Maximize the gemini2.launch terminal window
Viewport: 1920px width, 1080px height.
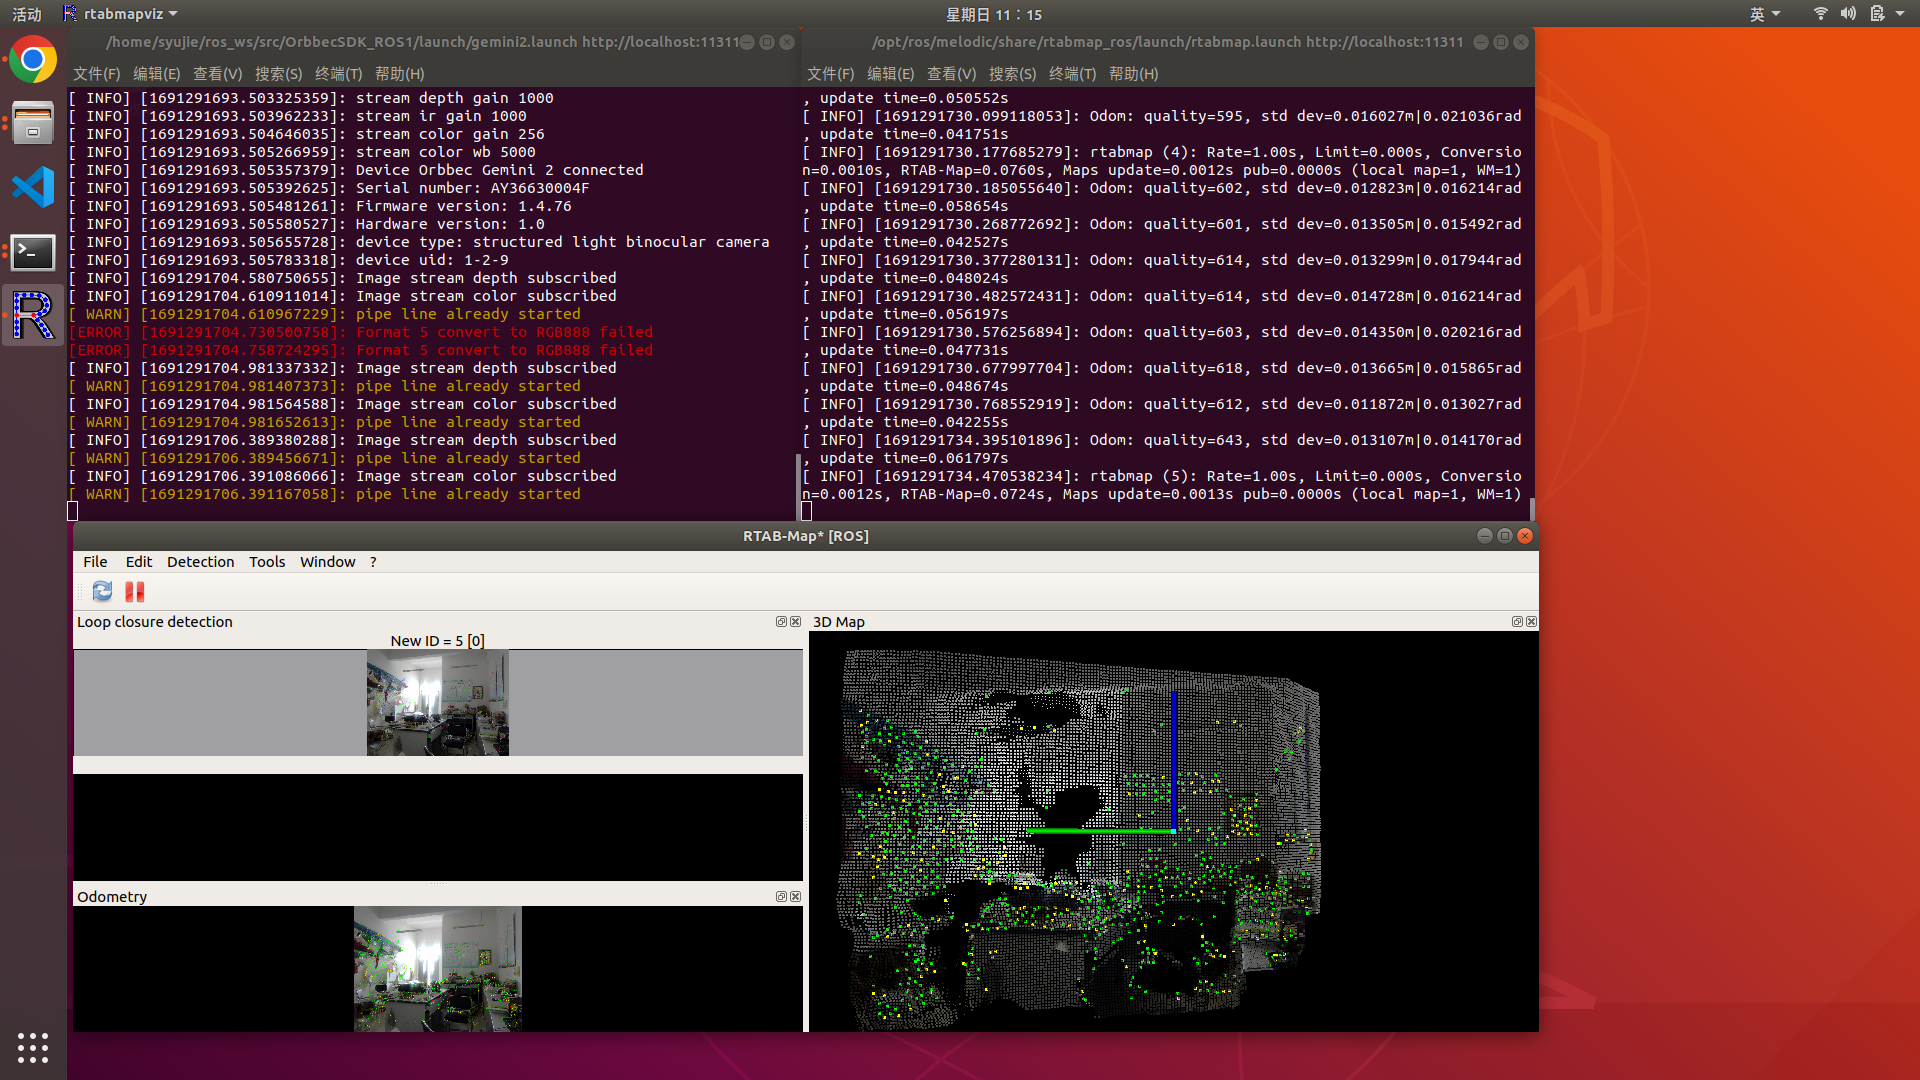click(767, 42)
